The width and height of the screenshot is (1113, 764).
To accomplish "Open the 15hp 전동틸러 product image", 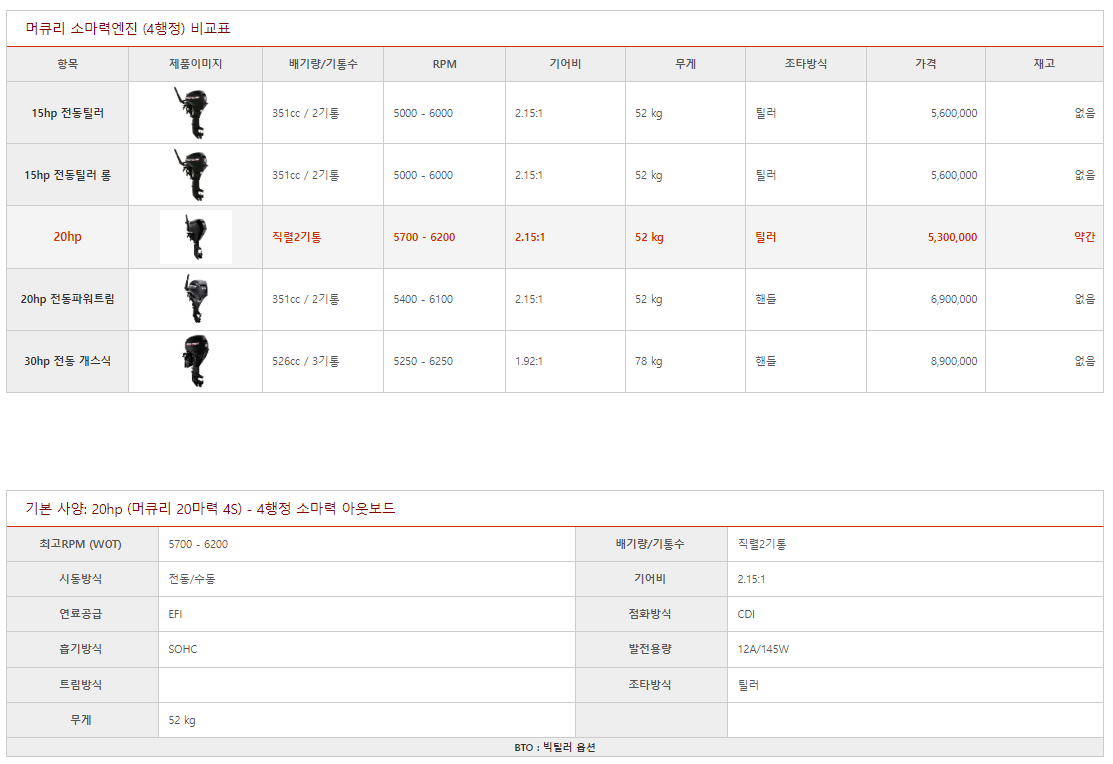I will (192, 113).
